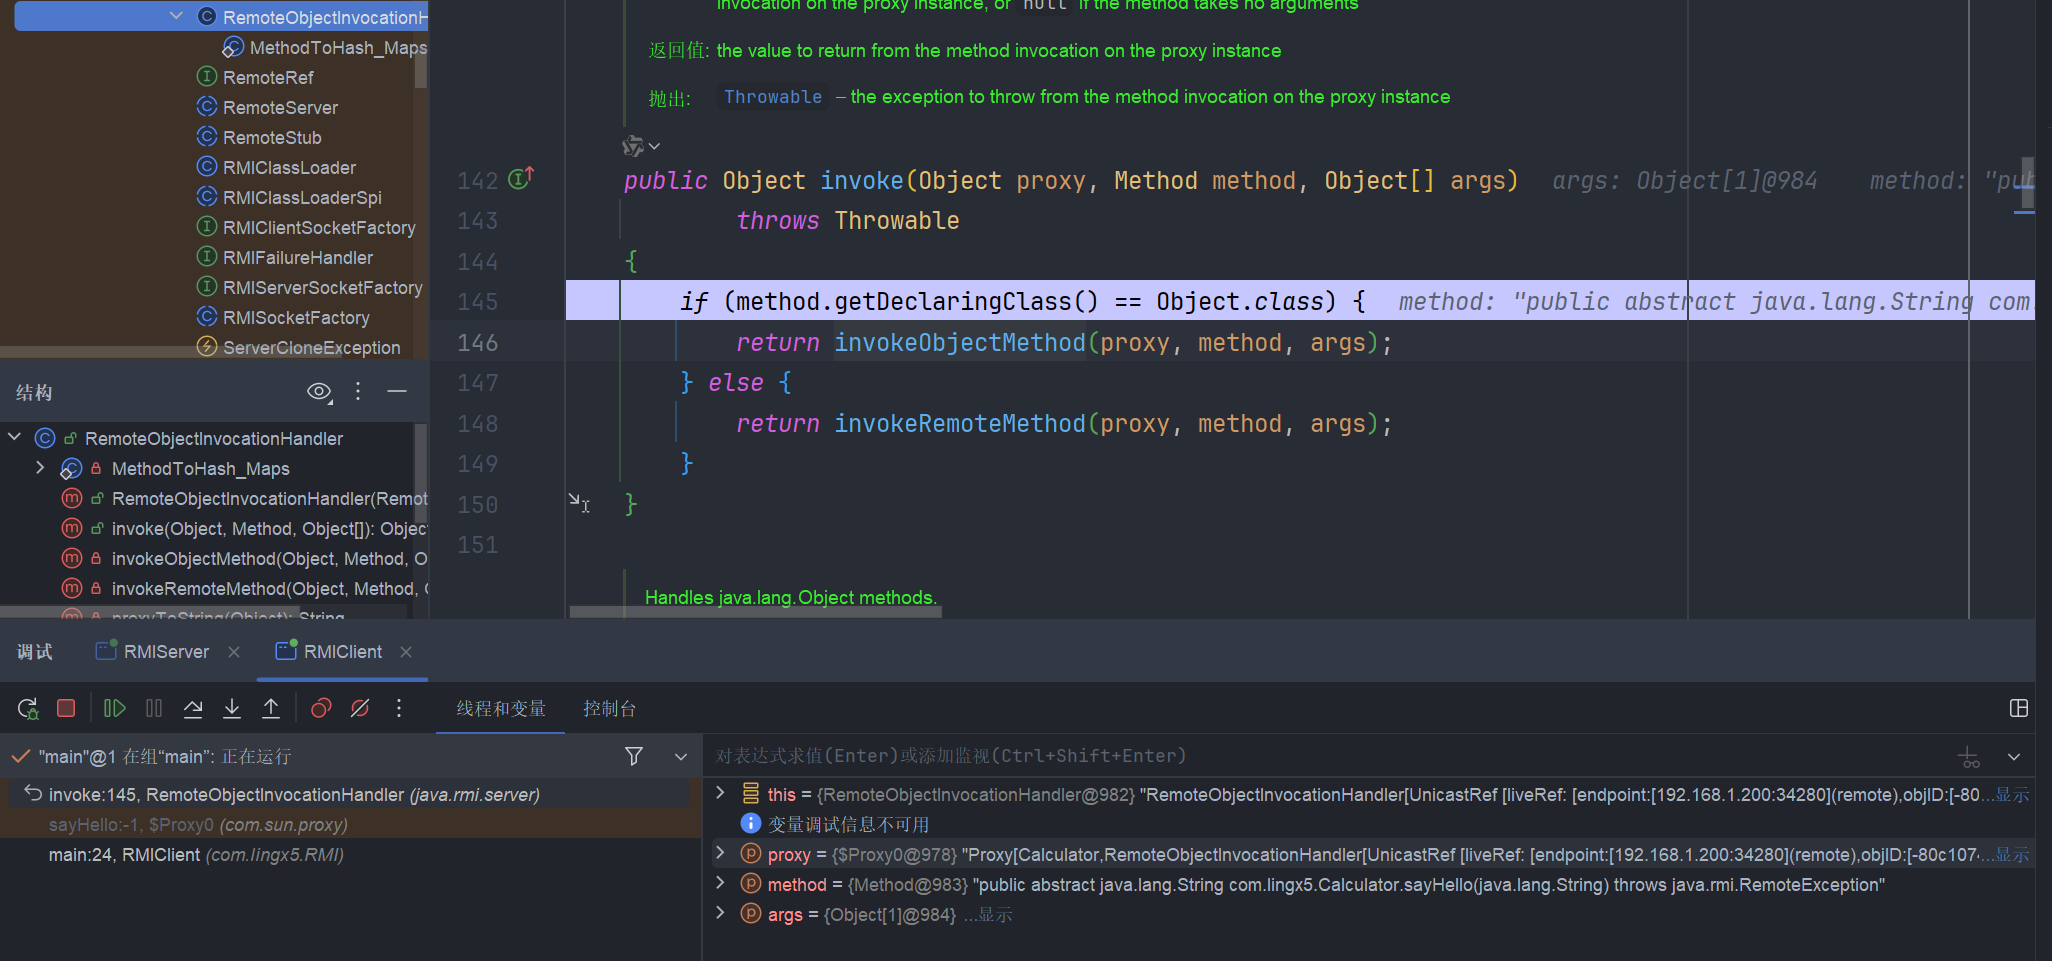Open RemoteStub class in project tree
The image size is (2052, 961).
click(259, 138)
